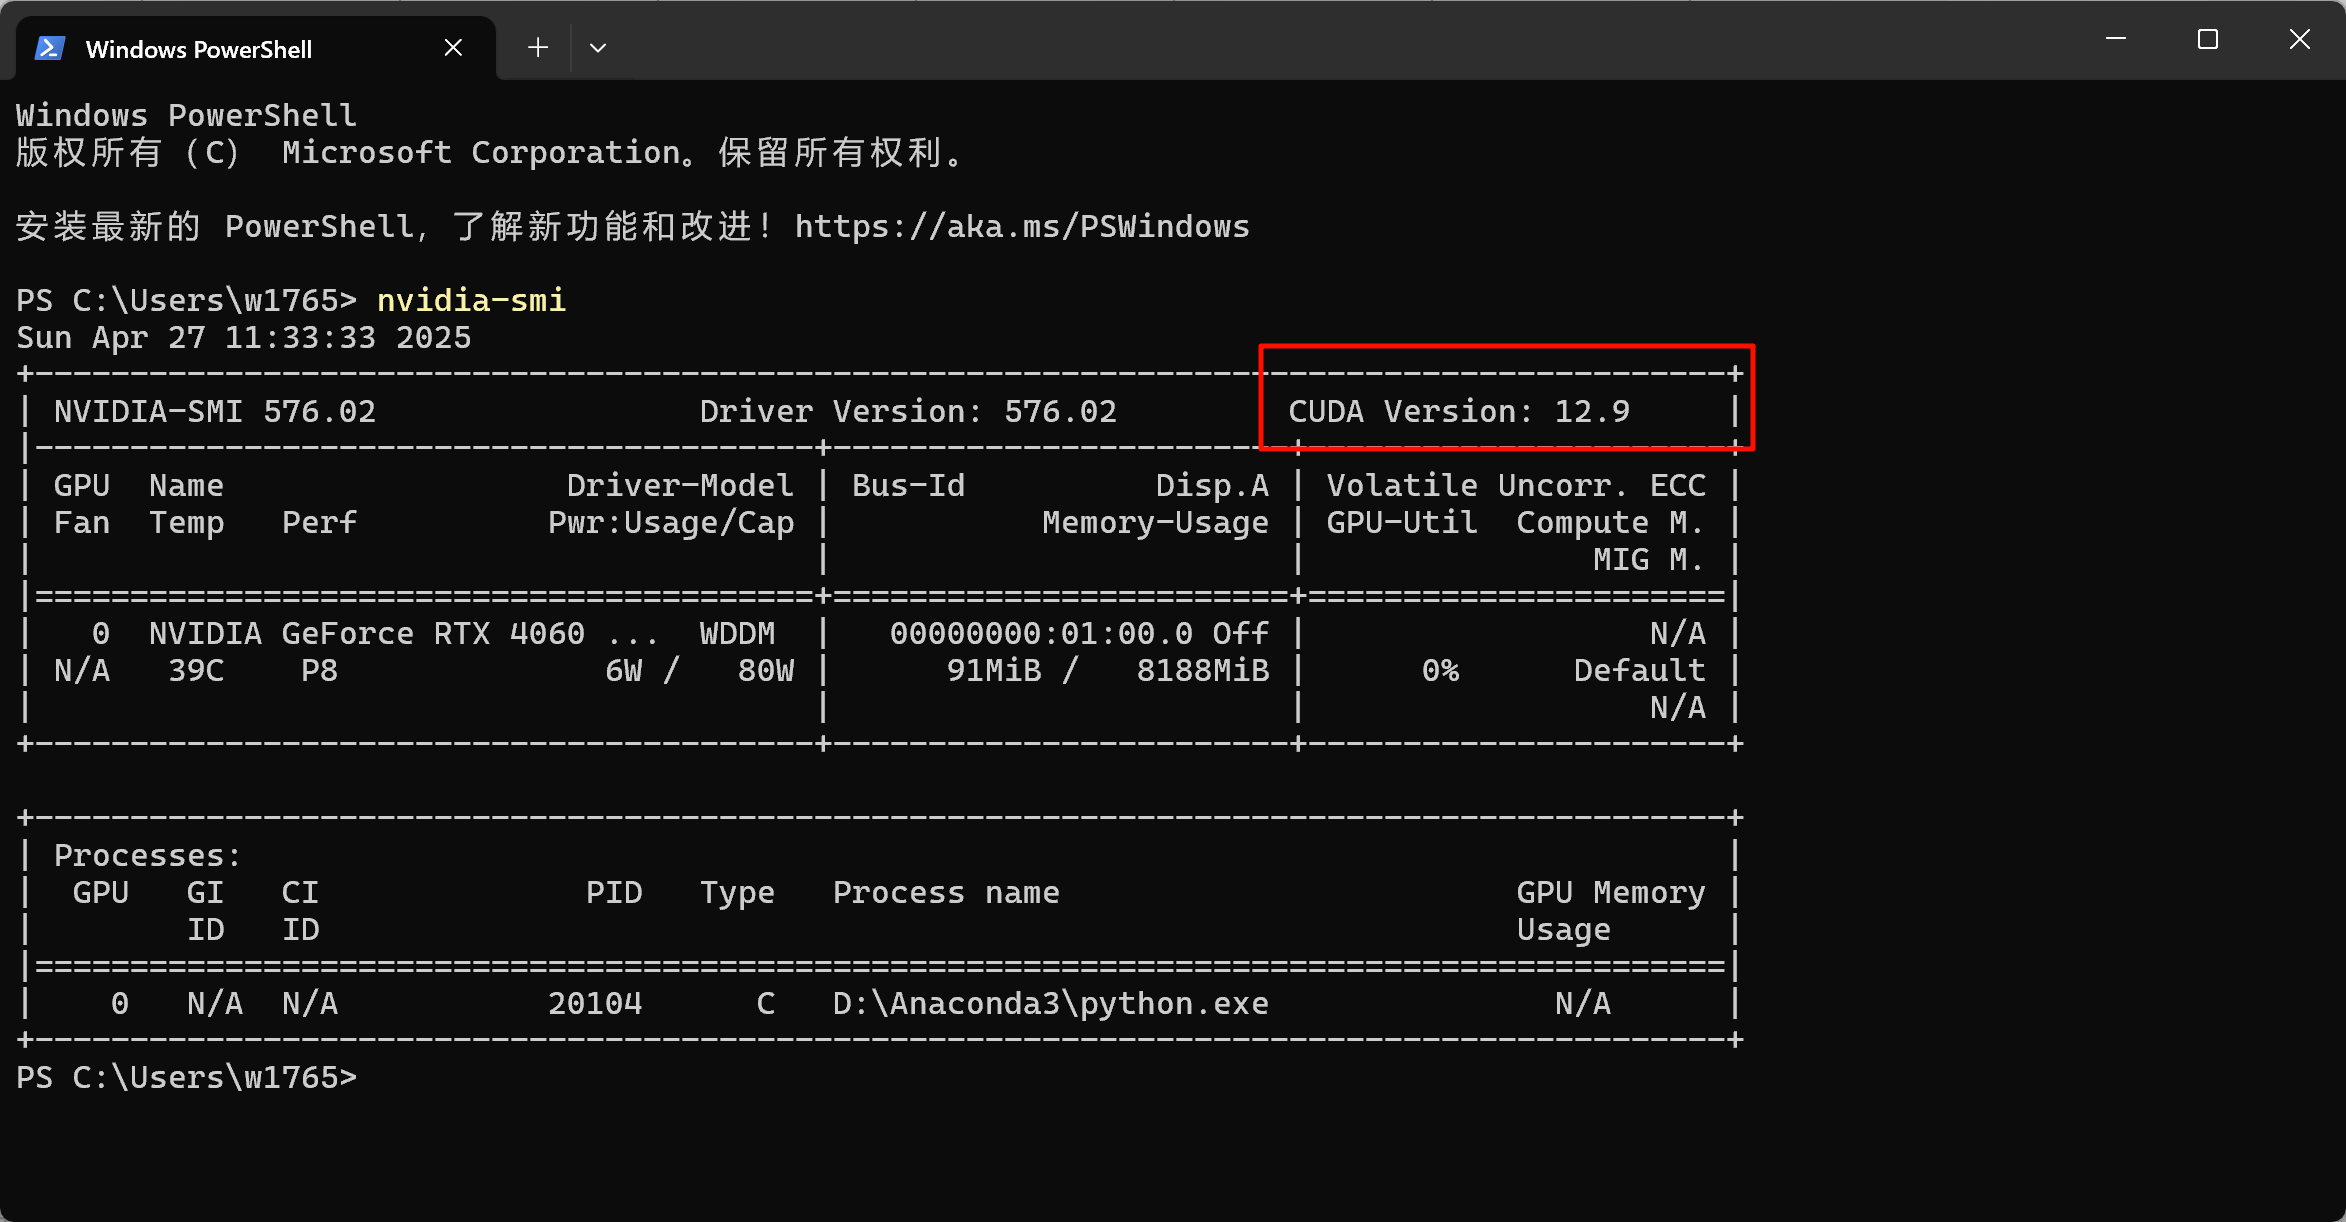Click the memory usage 91MiB / 8188MiB
2346x1222 pixels.
click(x=1108, y=670)
